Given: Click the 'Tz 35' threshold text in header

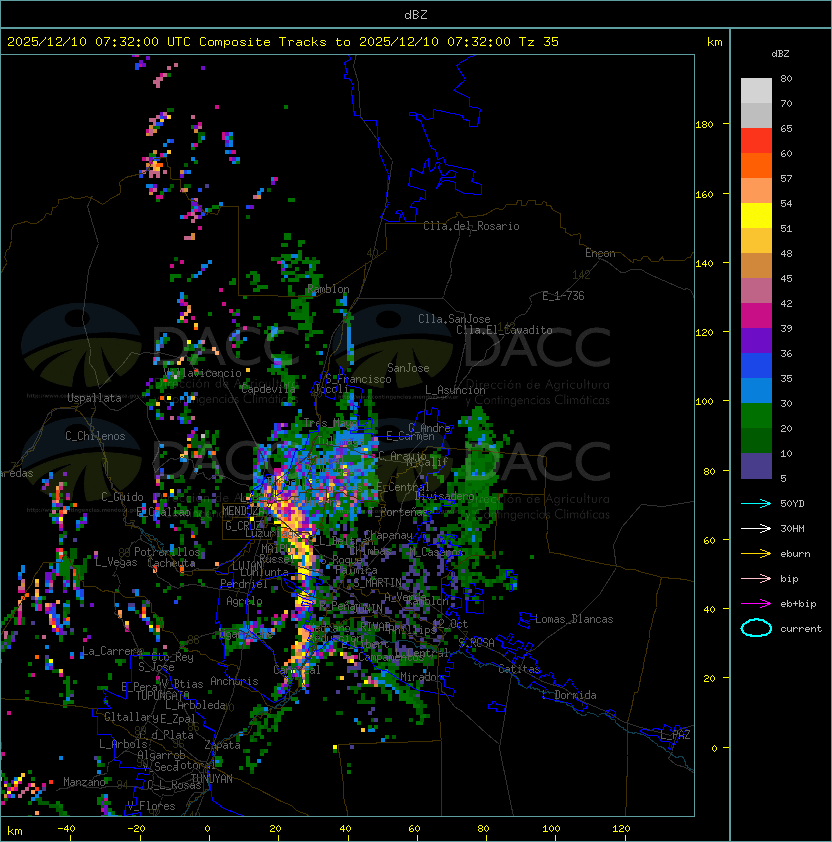Looking at the screenshot, I should click(539, 42).
